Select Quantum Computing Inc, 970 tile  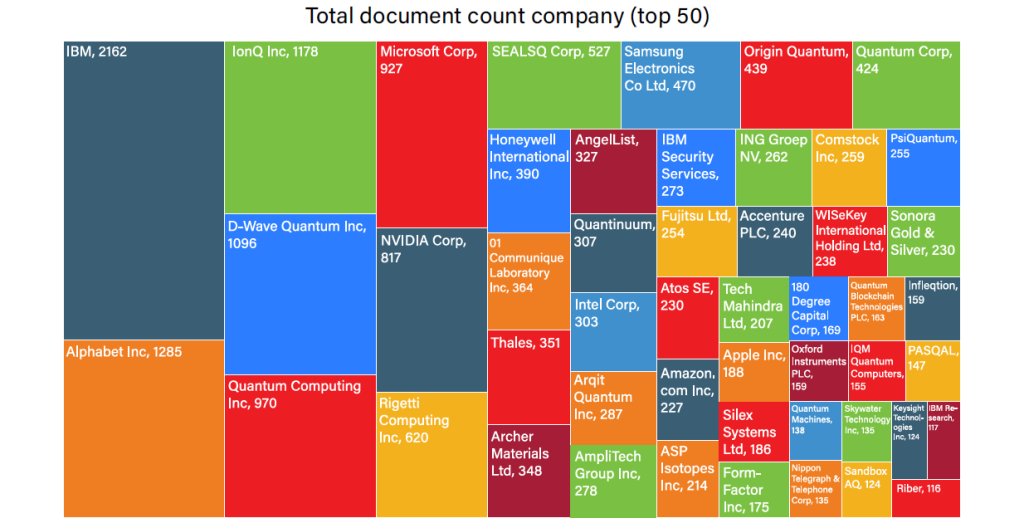tap(300, 446)
